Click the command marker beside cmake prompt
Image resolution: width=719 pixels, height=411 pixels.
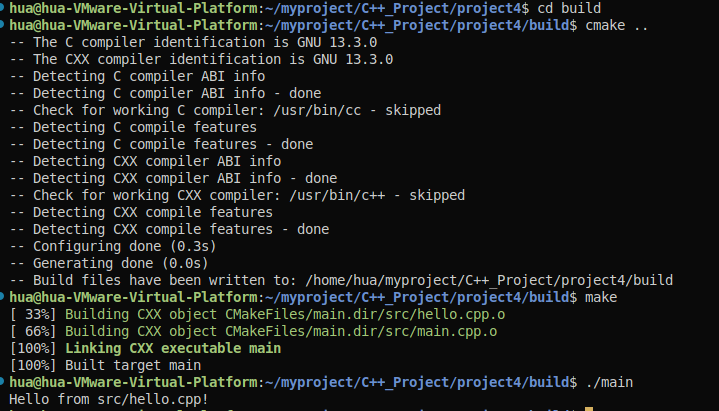tap(2, 23)
